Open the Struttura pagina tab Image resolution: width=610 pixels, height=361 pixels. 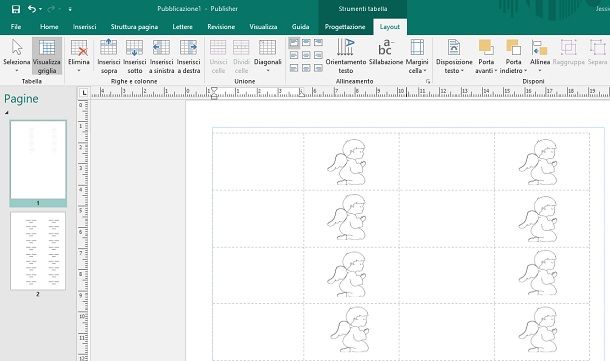(x=134, y=27)
